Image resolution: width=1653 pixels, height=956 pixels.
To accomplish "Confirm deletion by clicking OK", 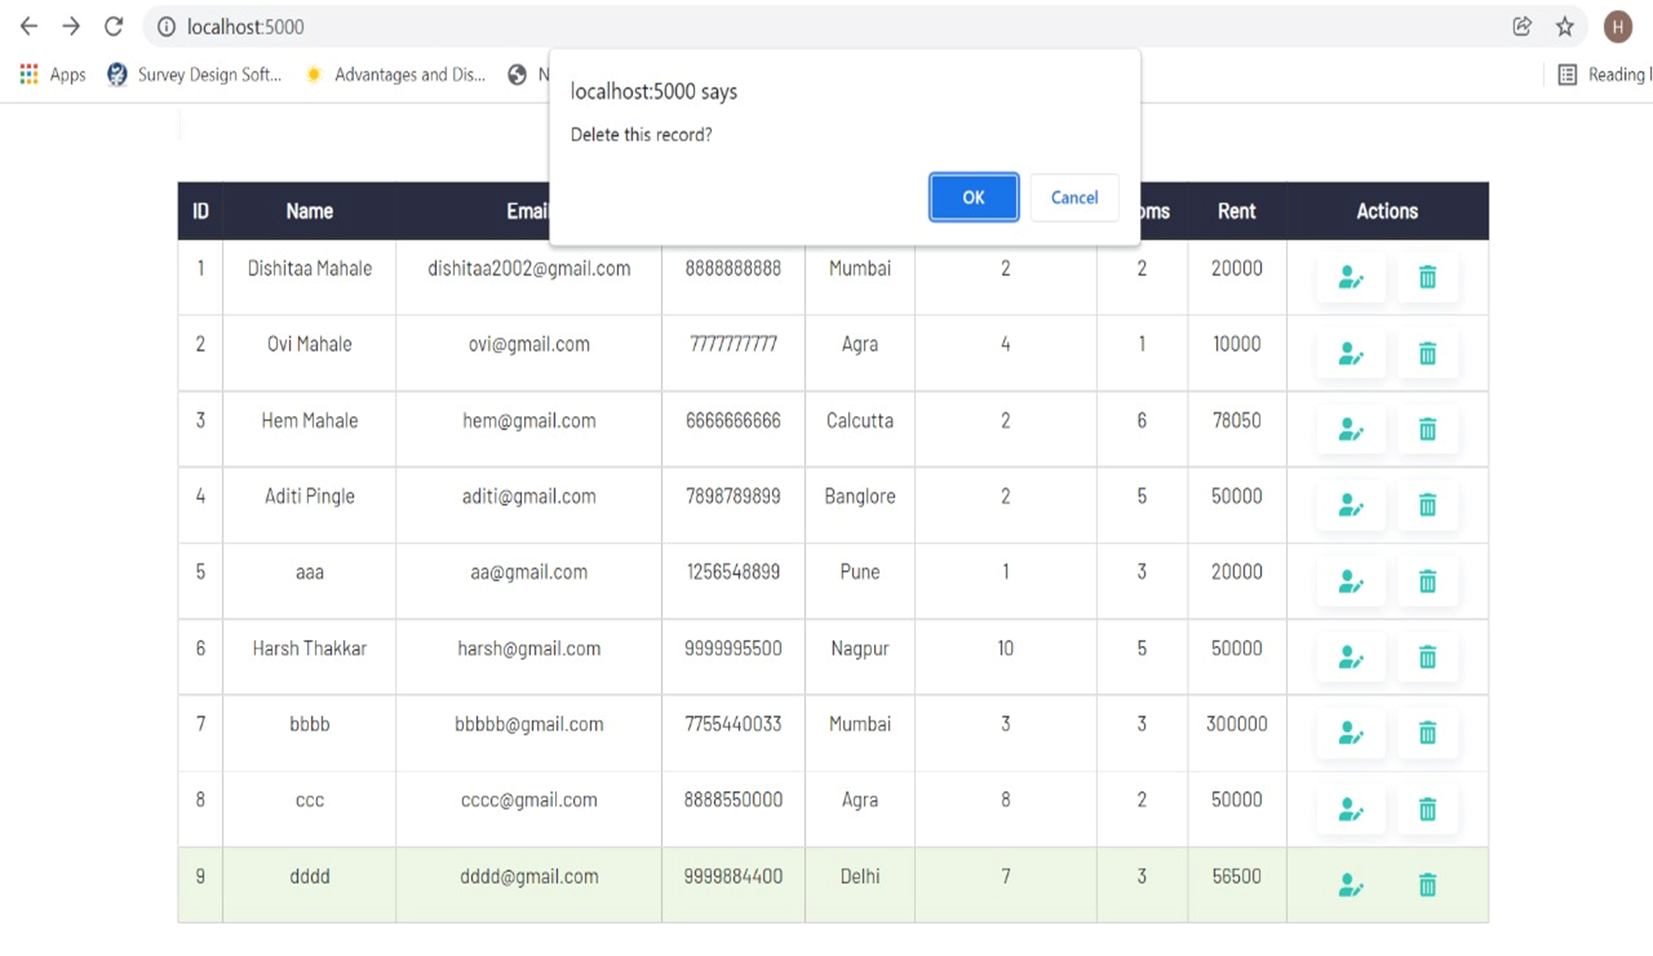I will (x=972, y=197).
